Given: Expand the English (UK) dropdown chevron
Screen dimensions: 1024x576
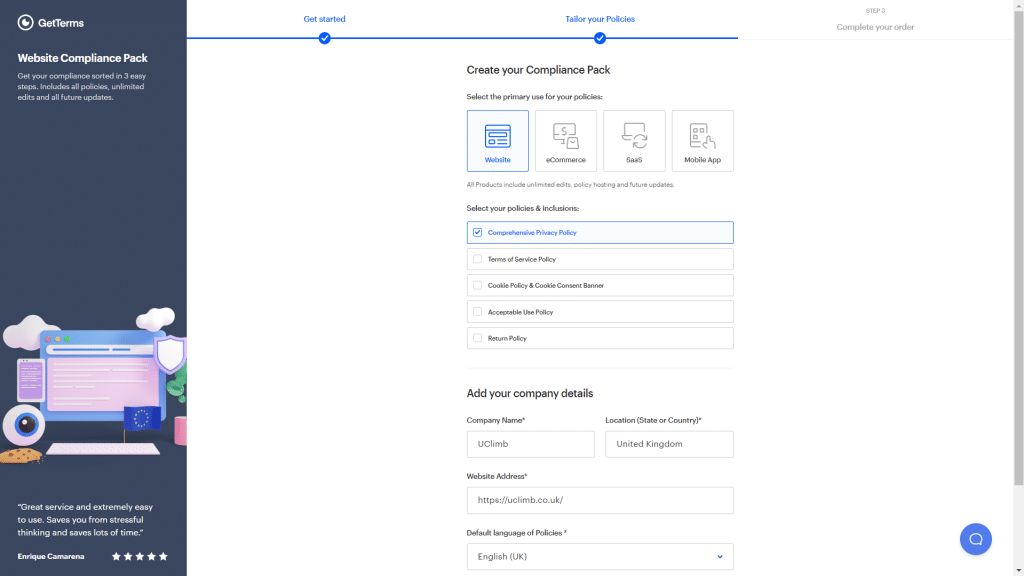Looking at the screenshot, I should tap(719, 556).
